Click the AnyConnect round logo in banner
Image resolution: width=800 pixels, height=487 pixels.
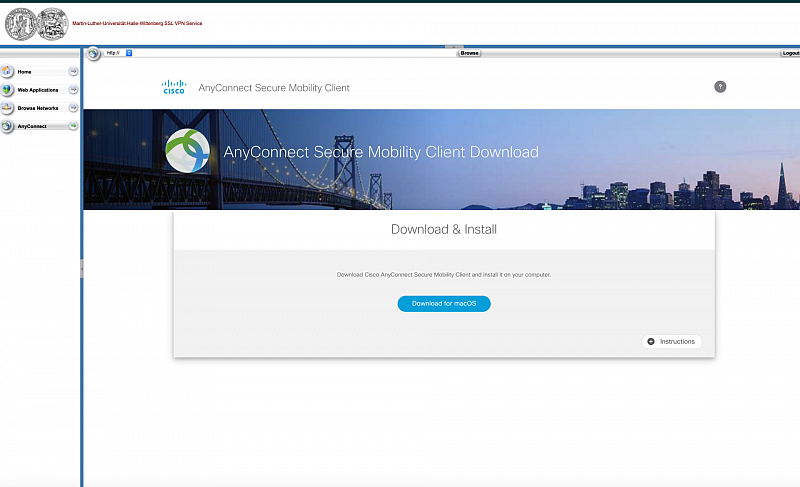(187, 151)
